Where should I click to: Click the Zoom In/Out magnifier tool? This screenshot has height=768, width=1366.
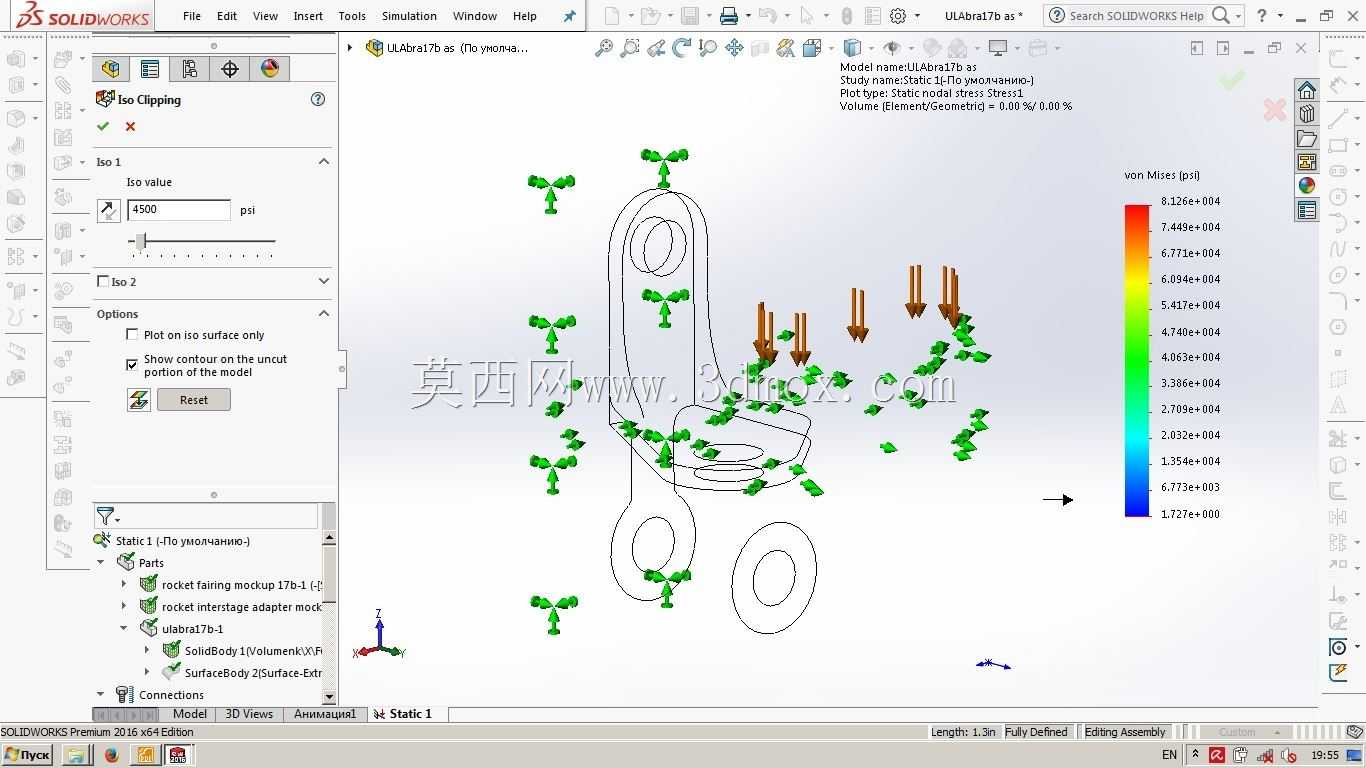pyautogui.click(x=708, y=47)
